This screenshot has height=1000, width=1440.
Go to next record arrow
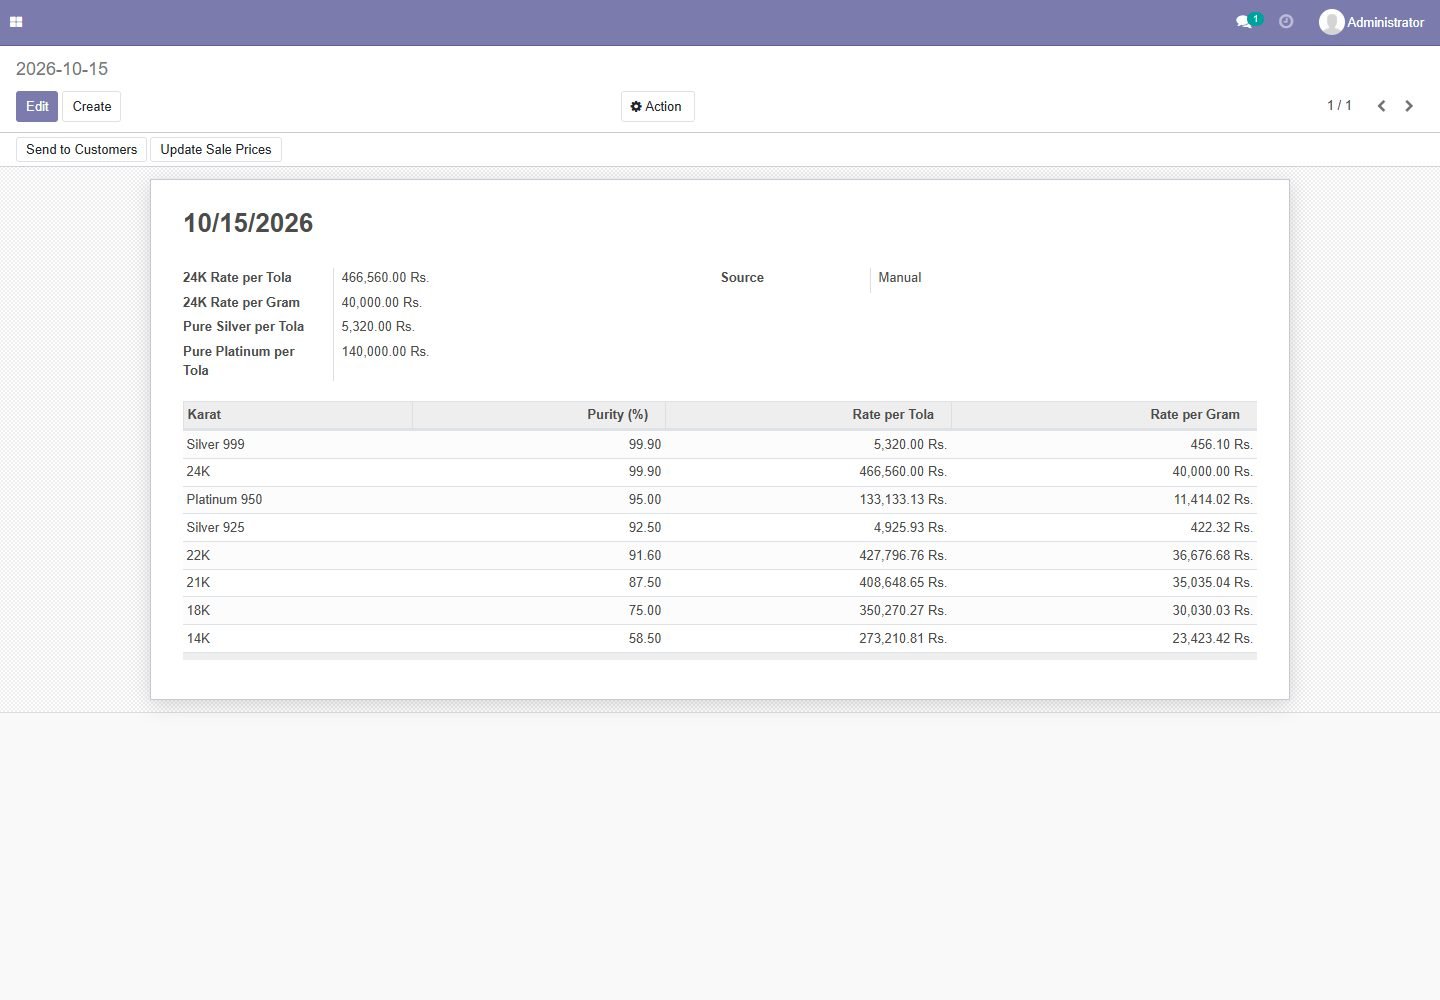(1409, 106)
